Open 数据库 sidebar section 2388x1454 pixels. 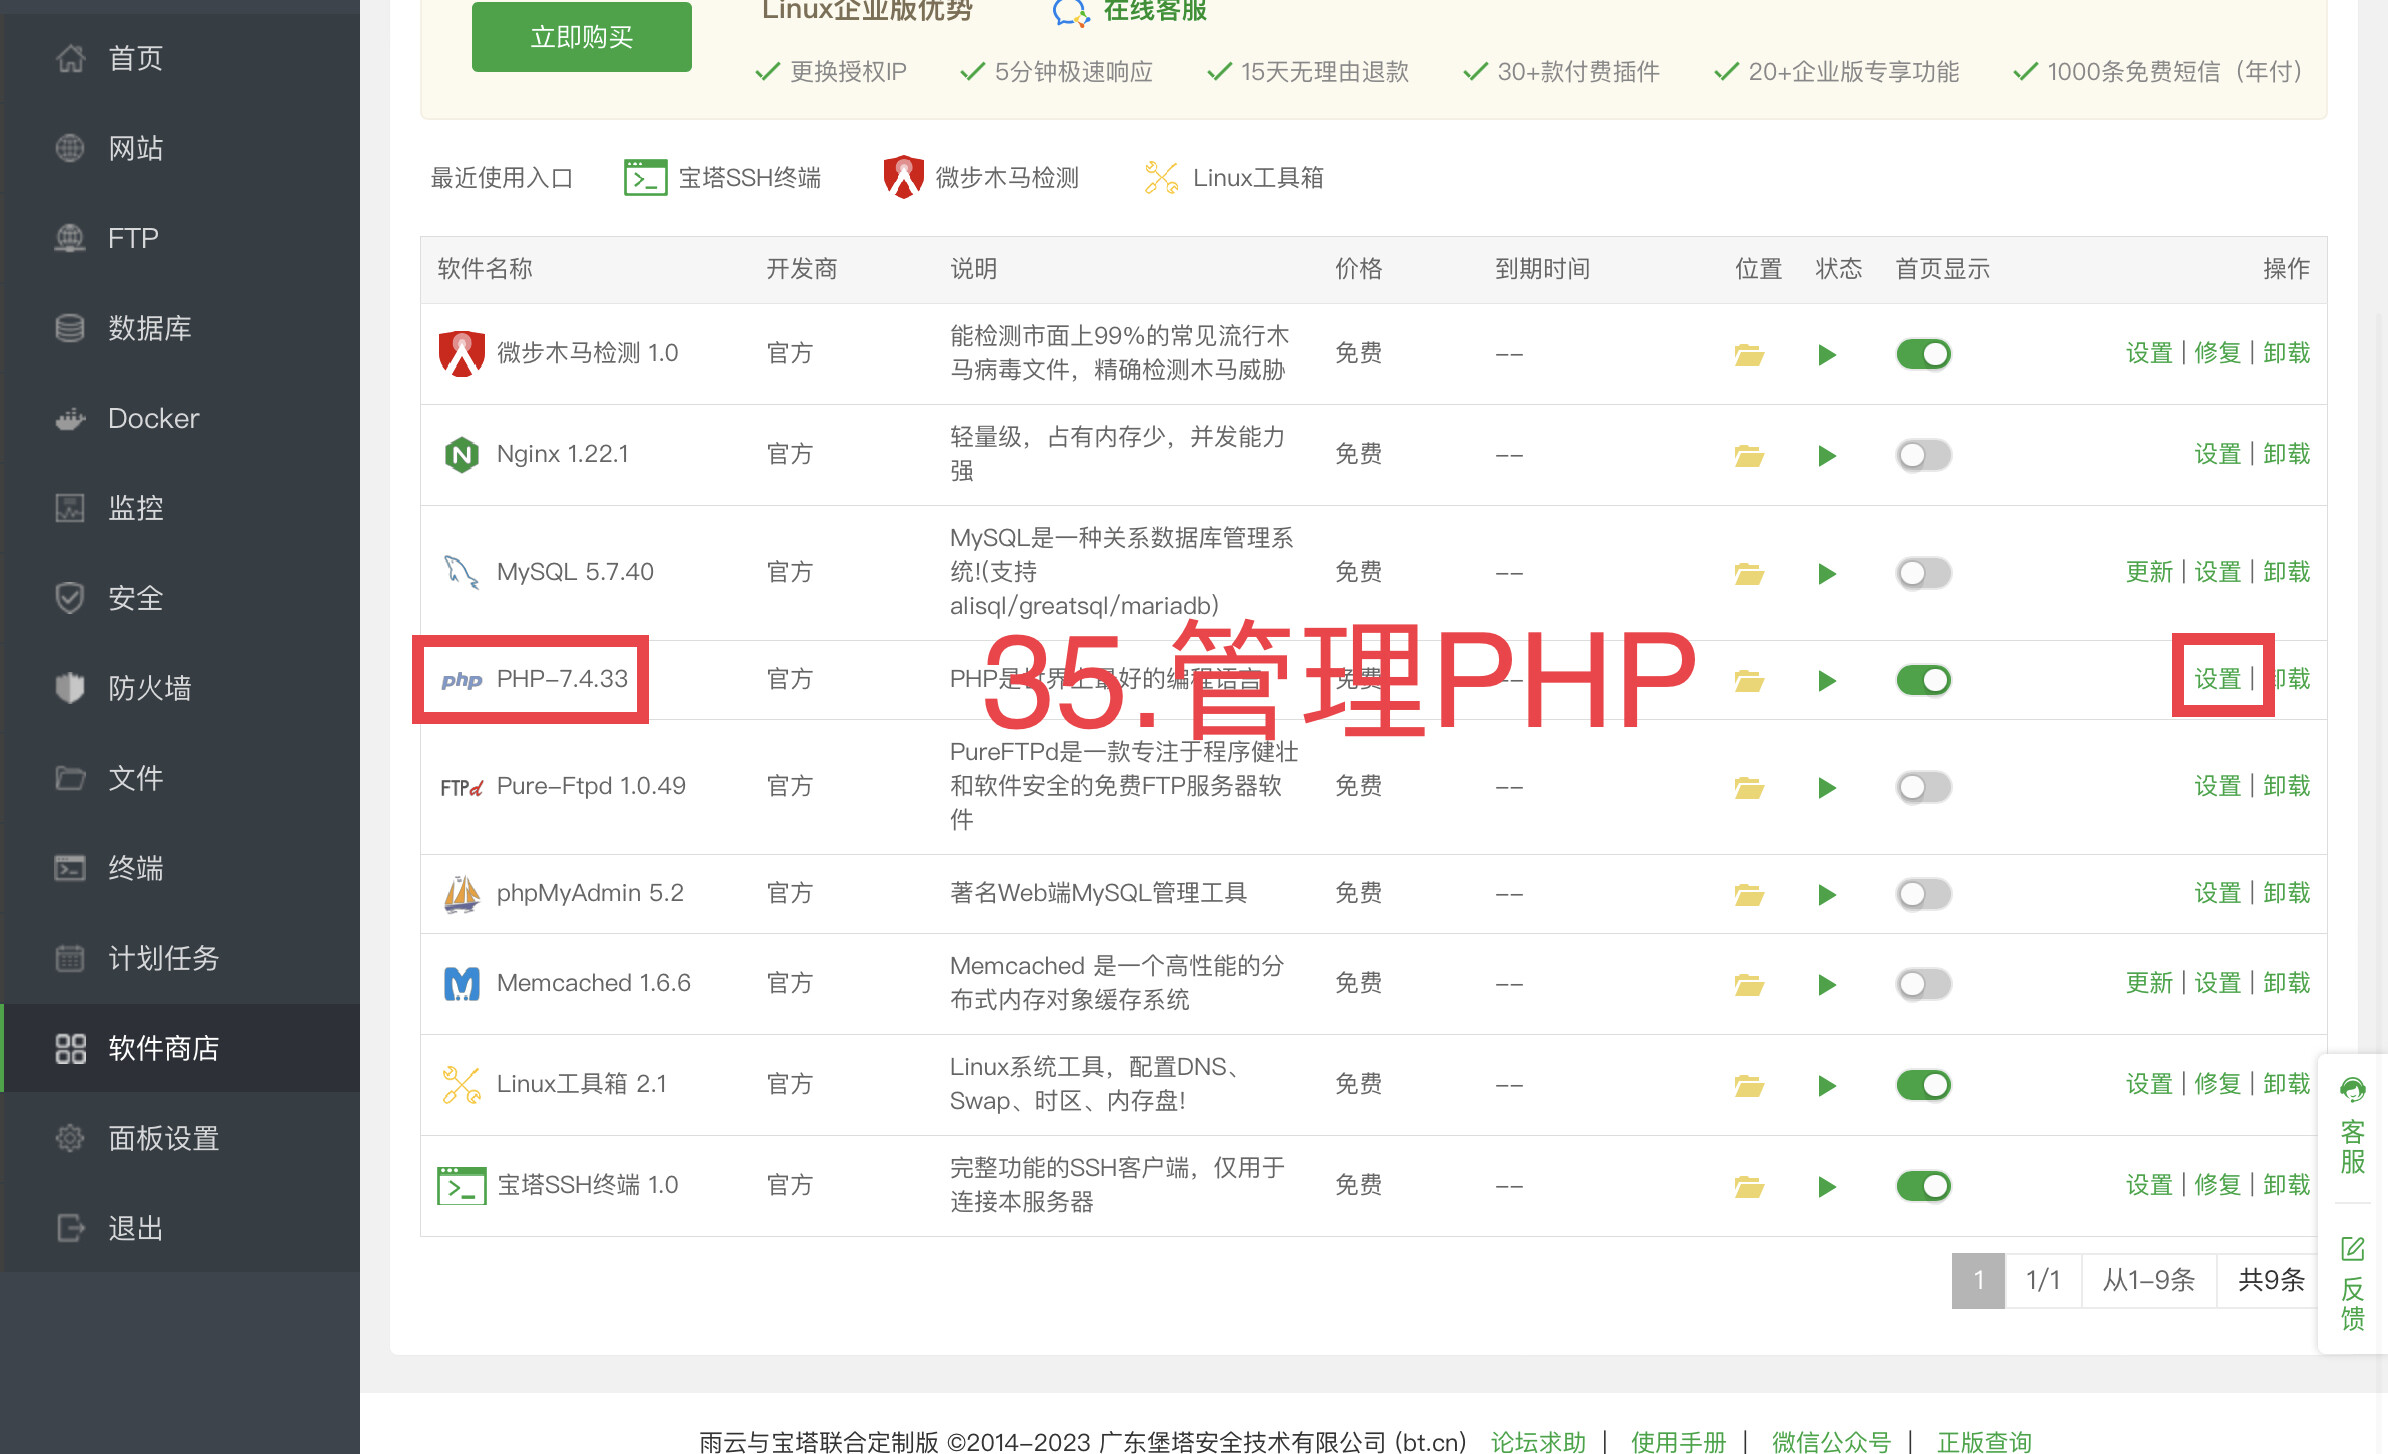pyautogui.click(x=180, y=328)
